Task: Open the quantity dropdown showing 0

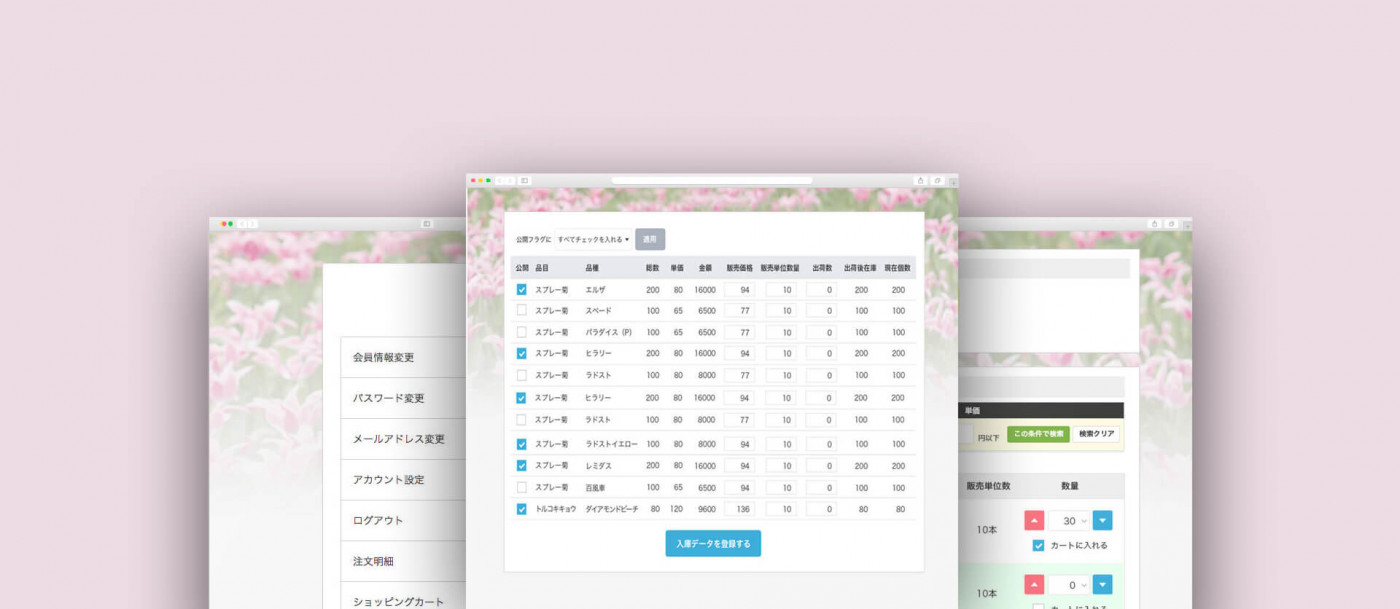Action: tap(1069, 585)
